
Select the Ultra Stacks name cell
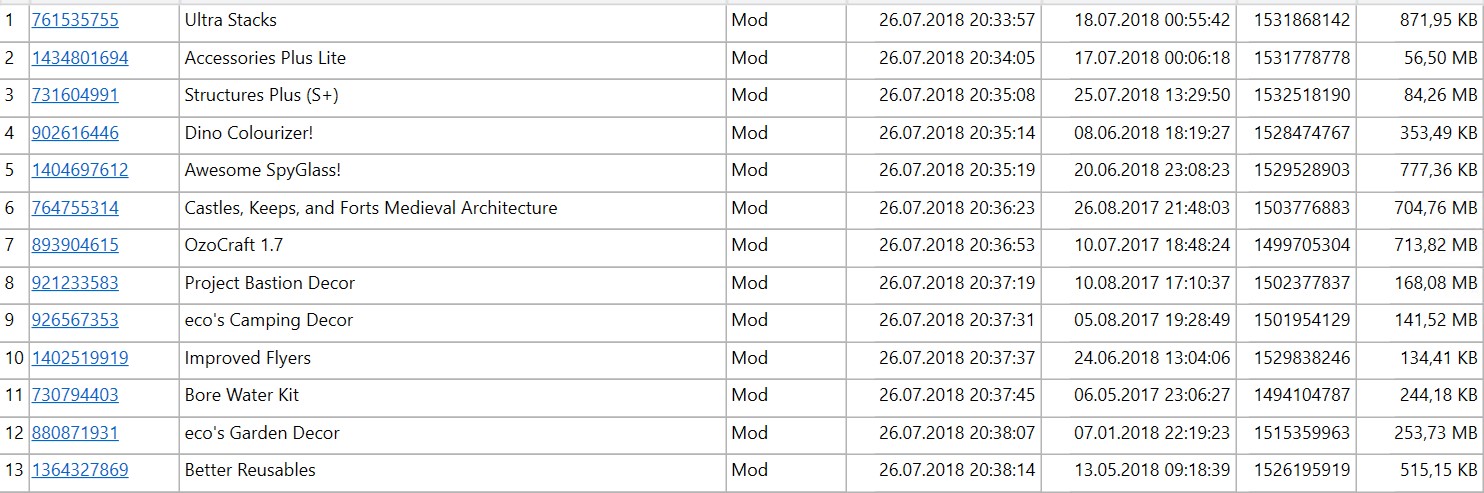[452, 21]
